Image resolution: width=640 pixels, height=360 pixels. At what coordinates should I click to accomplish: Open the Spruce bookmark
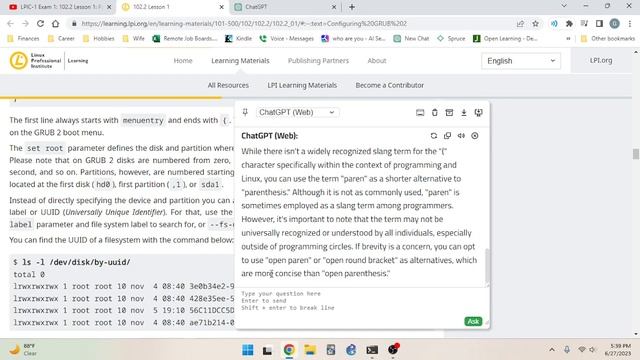(451, 38)
